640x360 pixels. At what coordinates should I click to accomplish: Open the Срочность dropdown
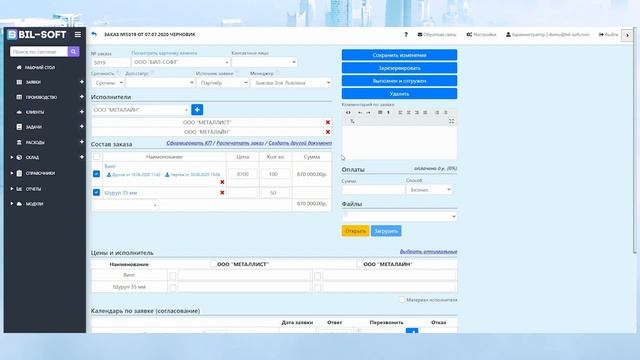(108, 83)
